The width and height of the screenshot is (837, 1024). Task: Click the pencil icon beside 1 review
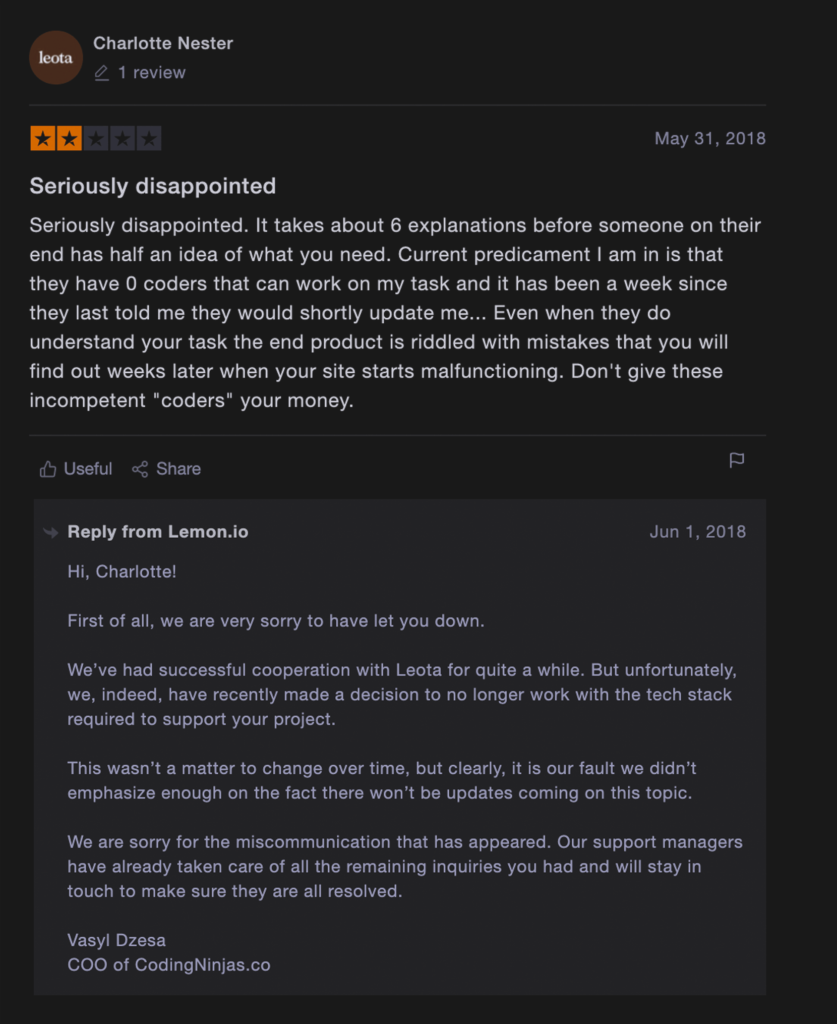101,72
